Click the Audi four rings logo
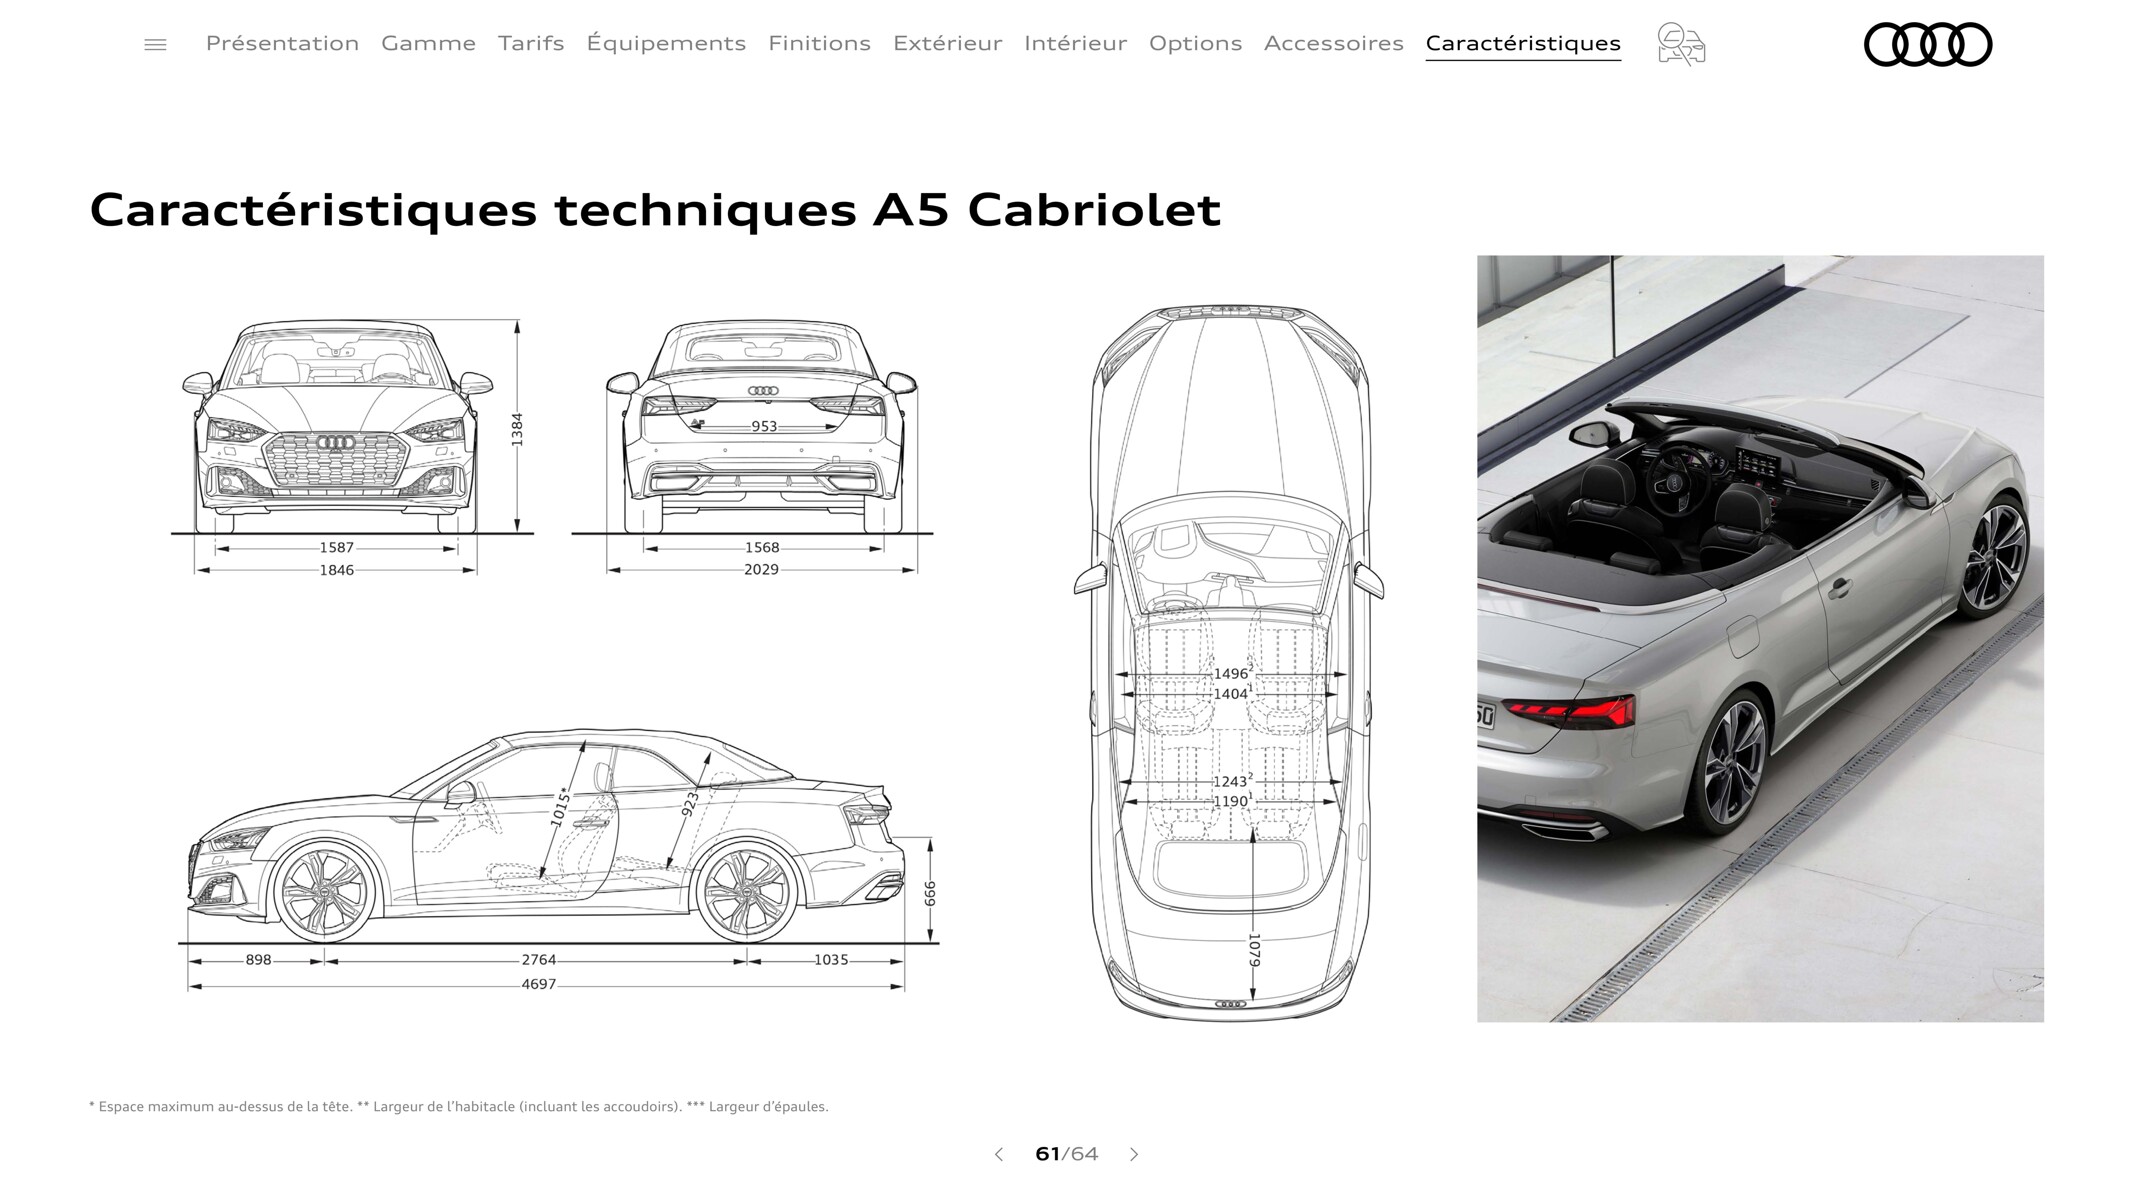 [x=1928, y=45]
